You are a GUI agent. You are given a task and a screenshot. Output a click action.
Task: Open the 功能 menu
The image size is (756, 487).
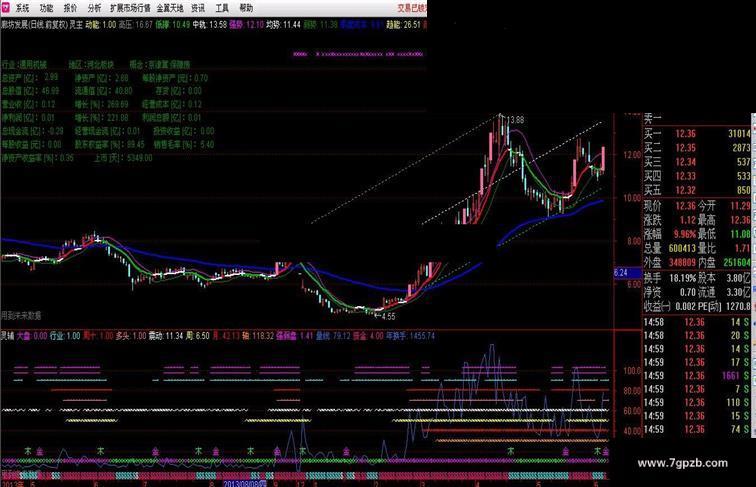click(46, 8)
